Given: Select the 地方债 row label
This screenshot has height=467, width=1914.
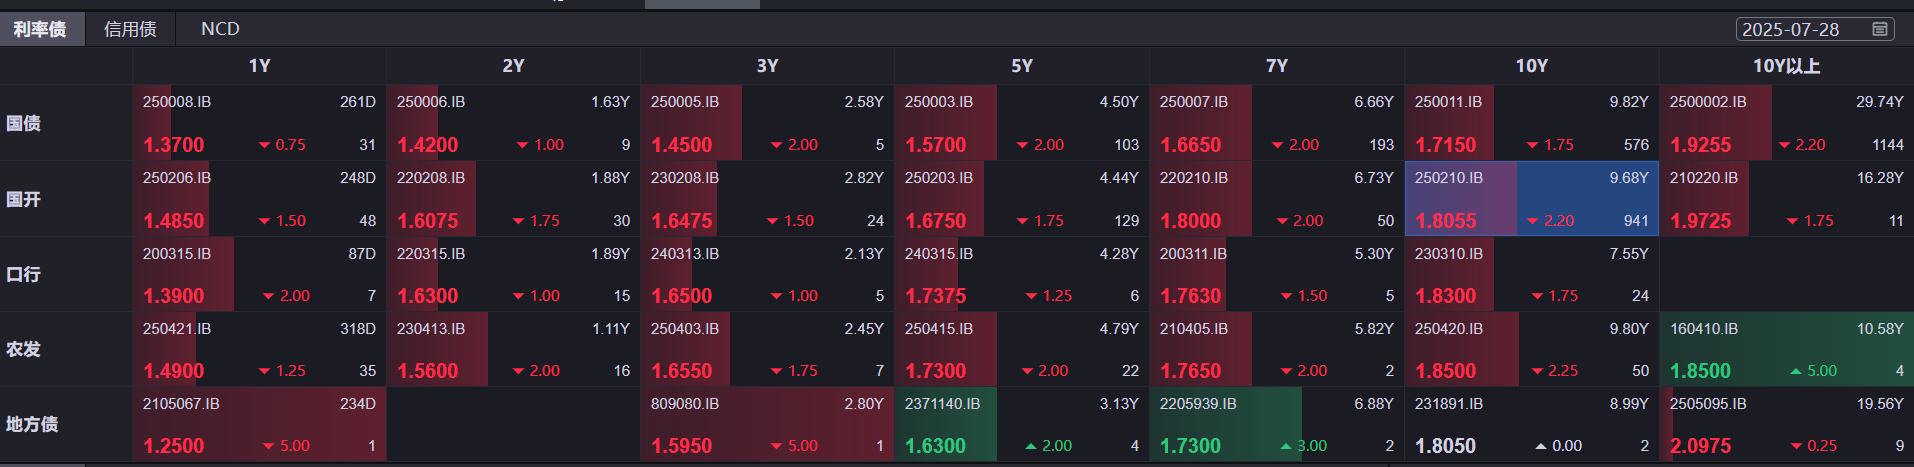Looking at the screenshot, I should [32, 424].
